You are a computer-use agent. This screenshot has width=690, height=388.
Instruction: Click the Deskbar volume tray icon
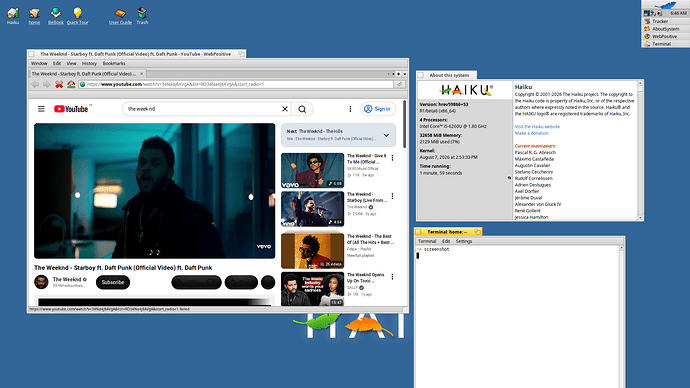tap(660, 13)
